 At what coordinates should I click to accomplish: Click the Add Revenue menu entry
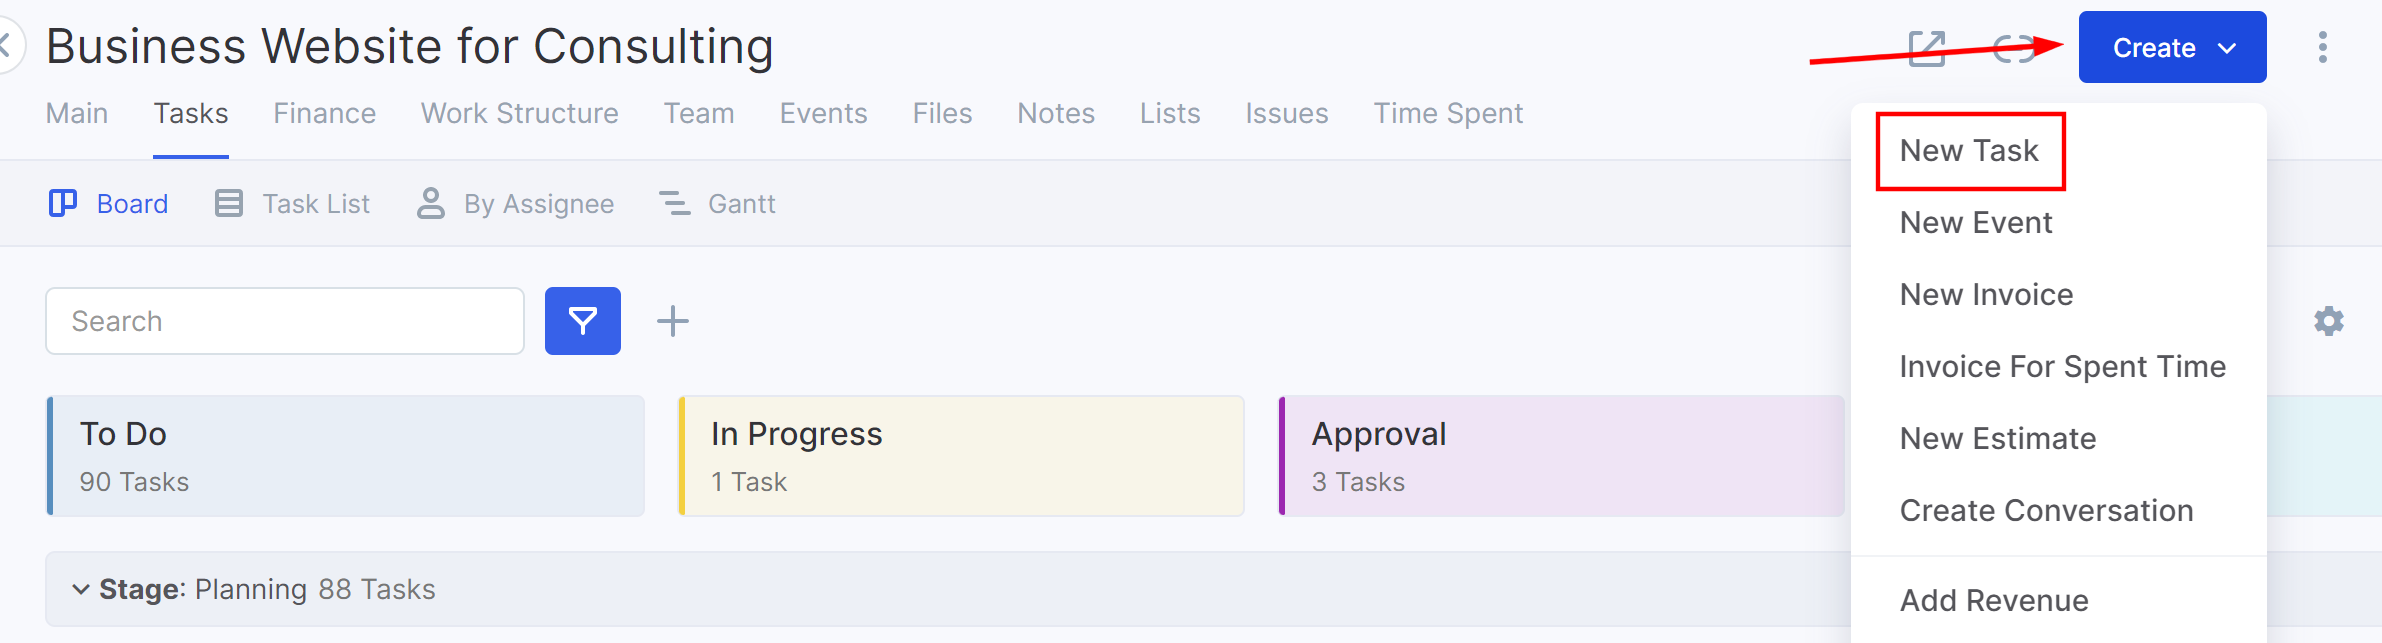pyautogui.click(x=1993, y=600)
